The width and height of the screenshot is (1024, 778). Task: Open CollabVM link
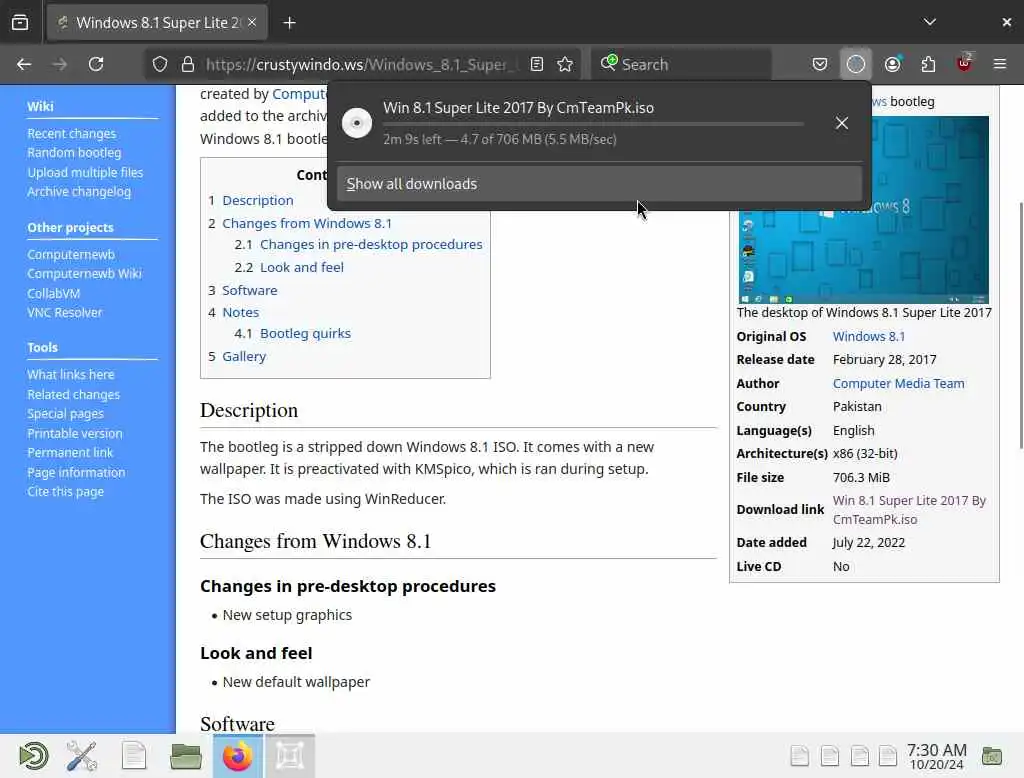click(x=54, y=293)
